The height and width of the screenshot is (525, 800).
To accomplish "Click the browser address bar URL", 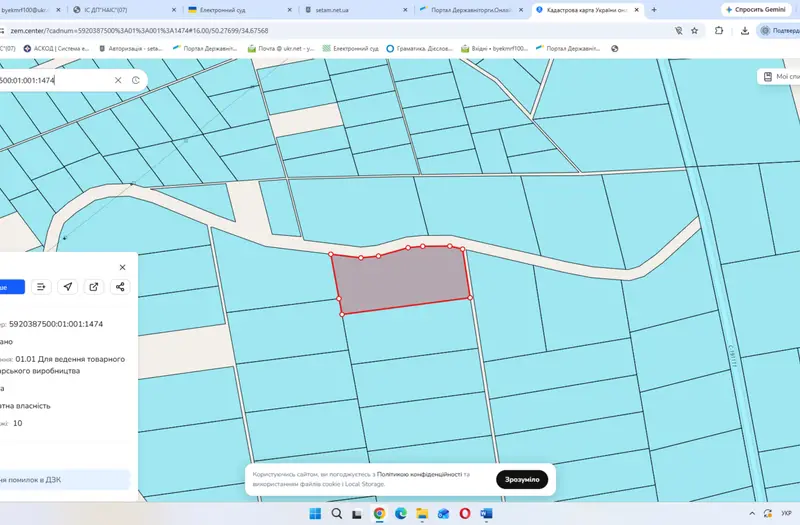I will [139, 31].
